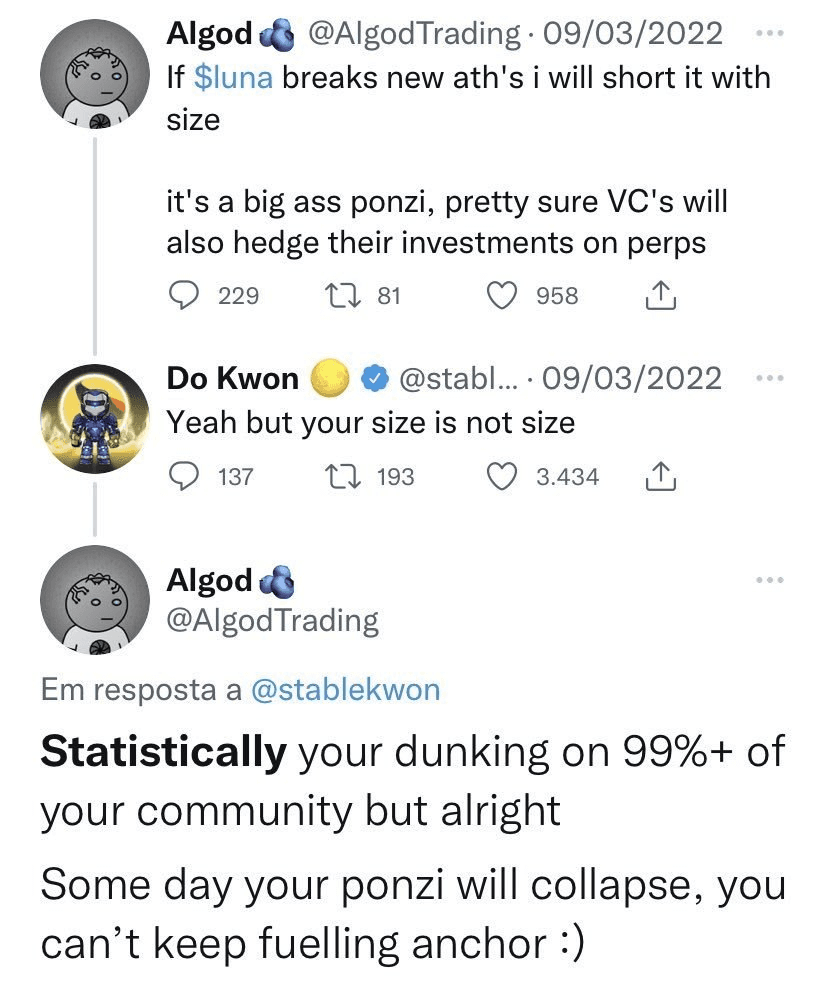
Task: Open Do Kwon's profile via display name
Action: tap(232, 378)
